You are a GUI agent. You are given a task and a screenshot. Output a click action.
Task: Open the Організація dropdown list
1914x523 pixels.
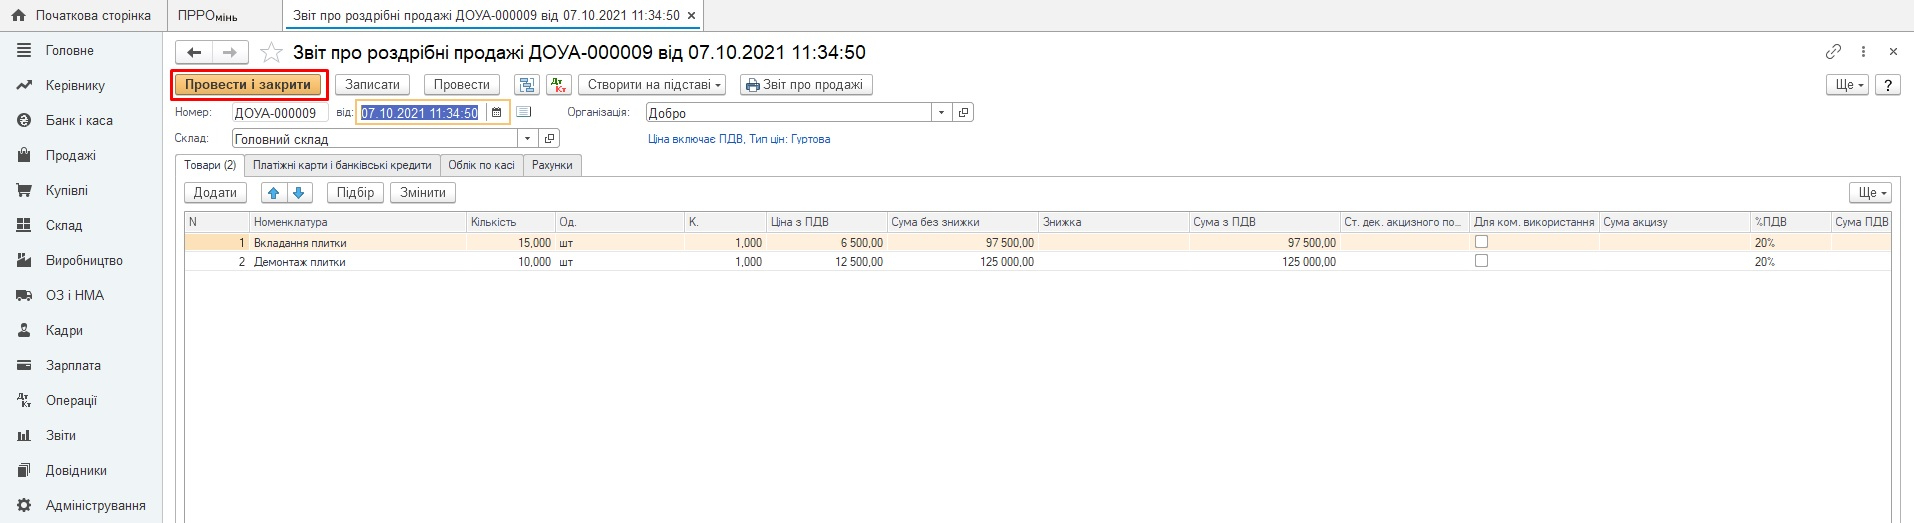(x=941, y=113)
